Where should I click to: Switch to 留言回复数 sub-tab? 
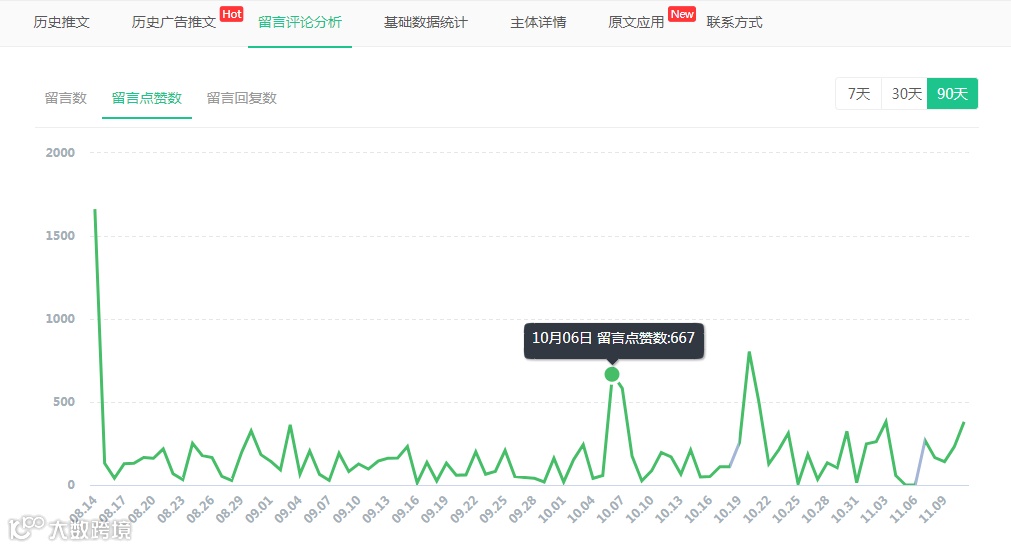[242, 98]
